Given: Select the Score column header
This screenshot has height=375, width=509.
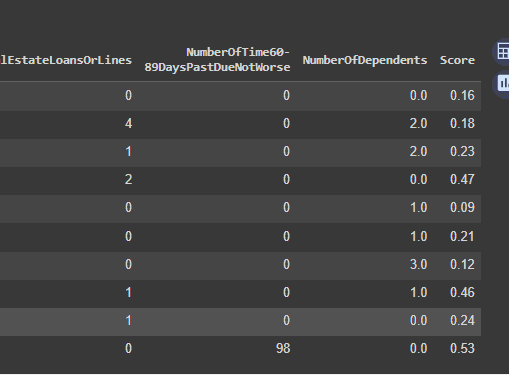Looking at the screenshot, I should coord(457,60).
